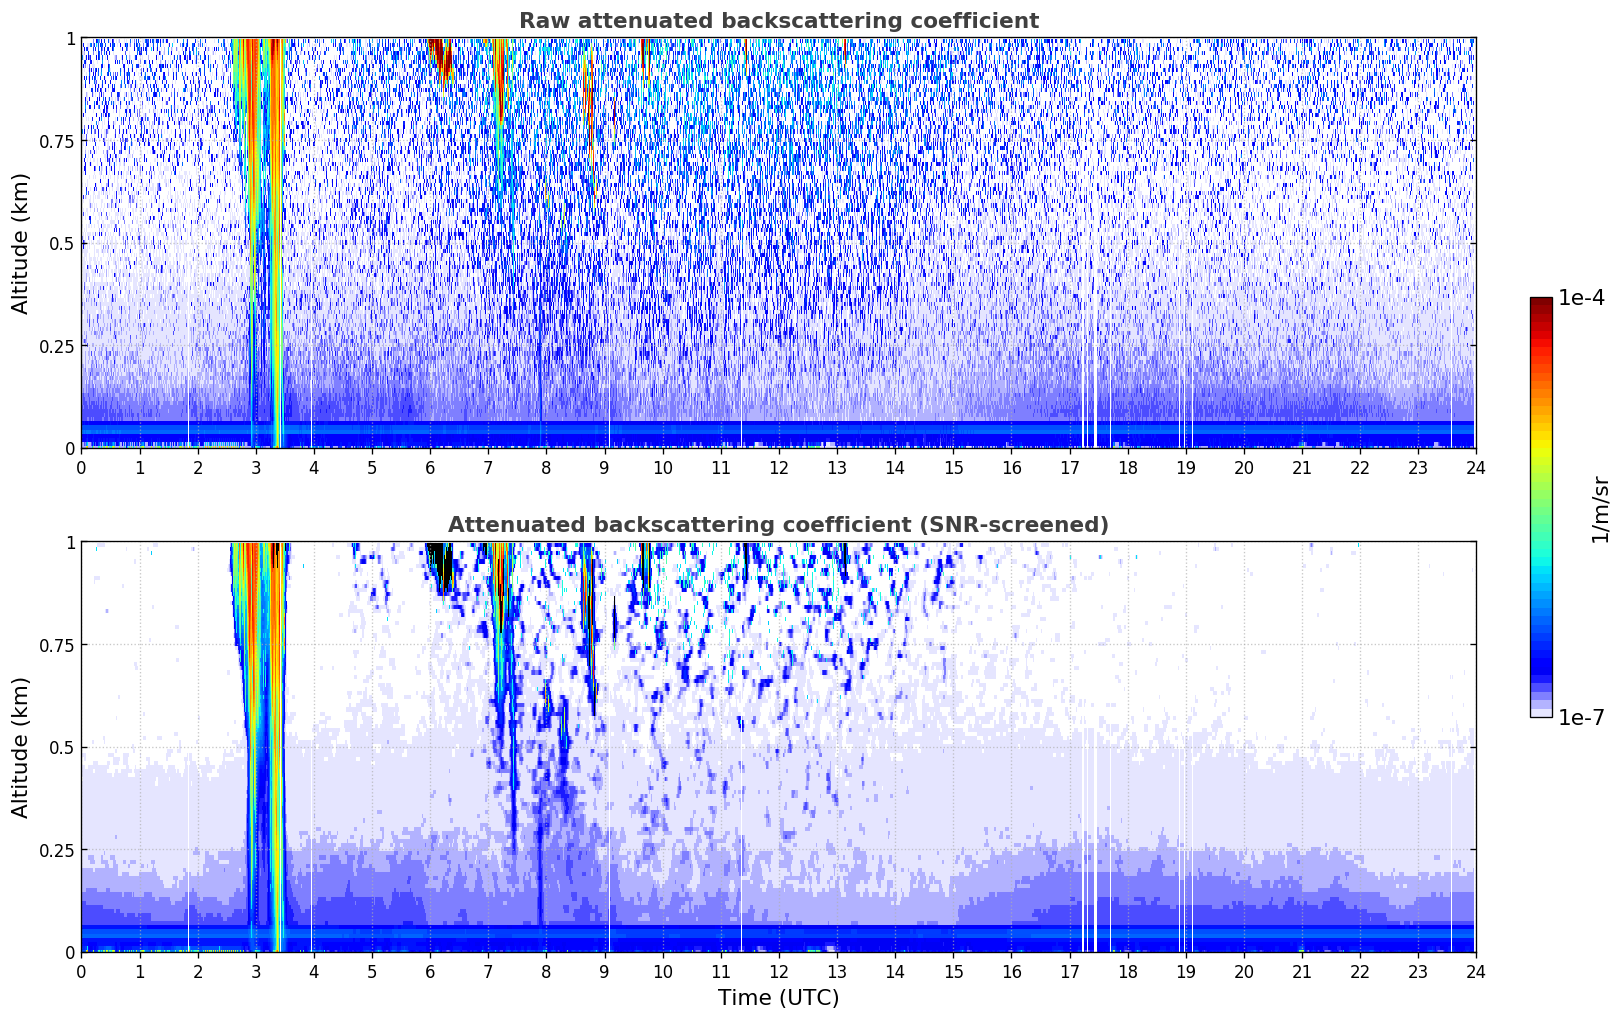Select the 'Time (UTC)' axis label
This screenshot has height=1020, width=1621.
pos(778,997)
